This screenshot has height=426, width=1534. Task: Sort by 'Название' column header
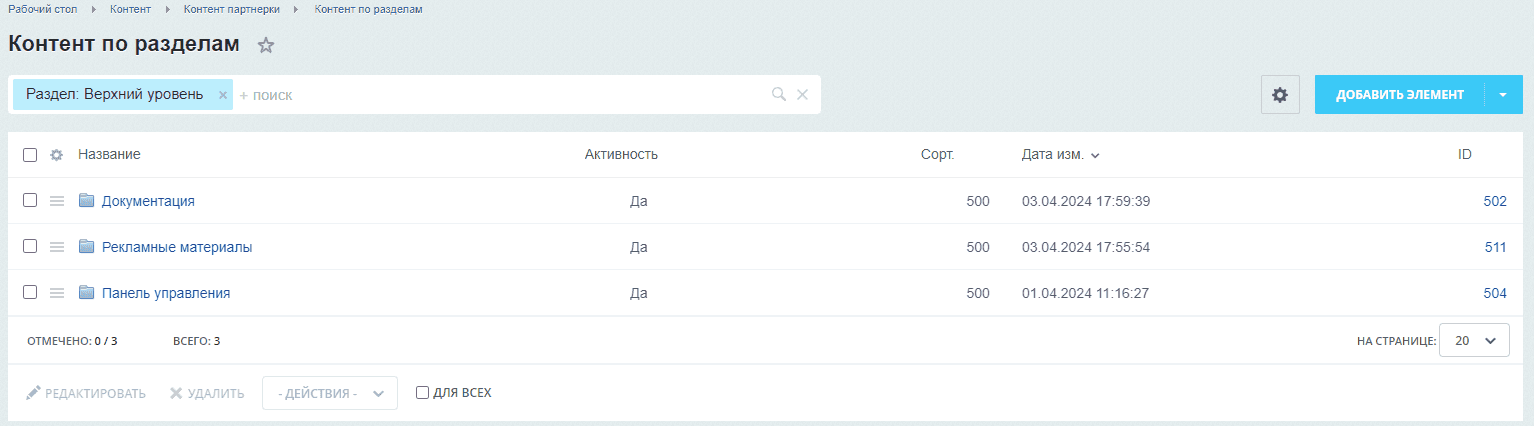point(109,154)
